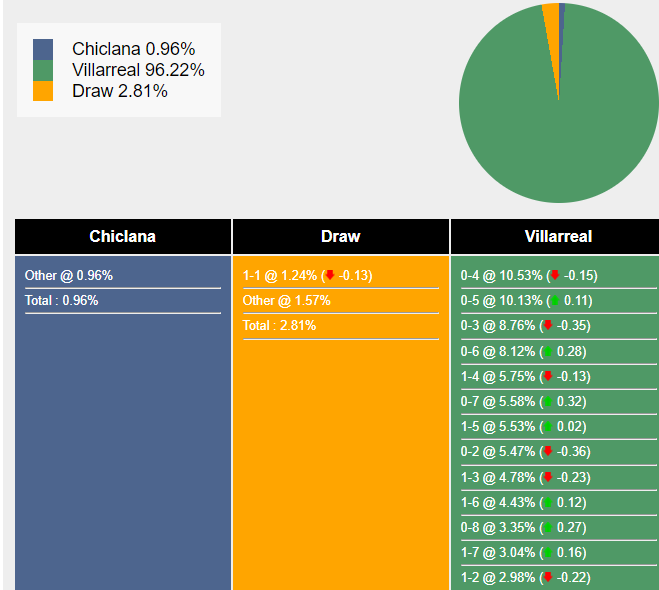Image resolution: width=659 pixels, height=590 pixels.
Task: Click the red down arrow on 0-4 row
Action: [554, 276]
